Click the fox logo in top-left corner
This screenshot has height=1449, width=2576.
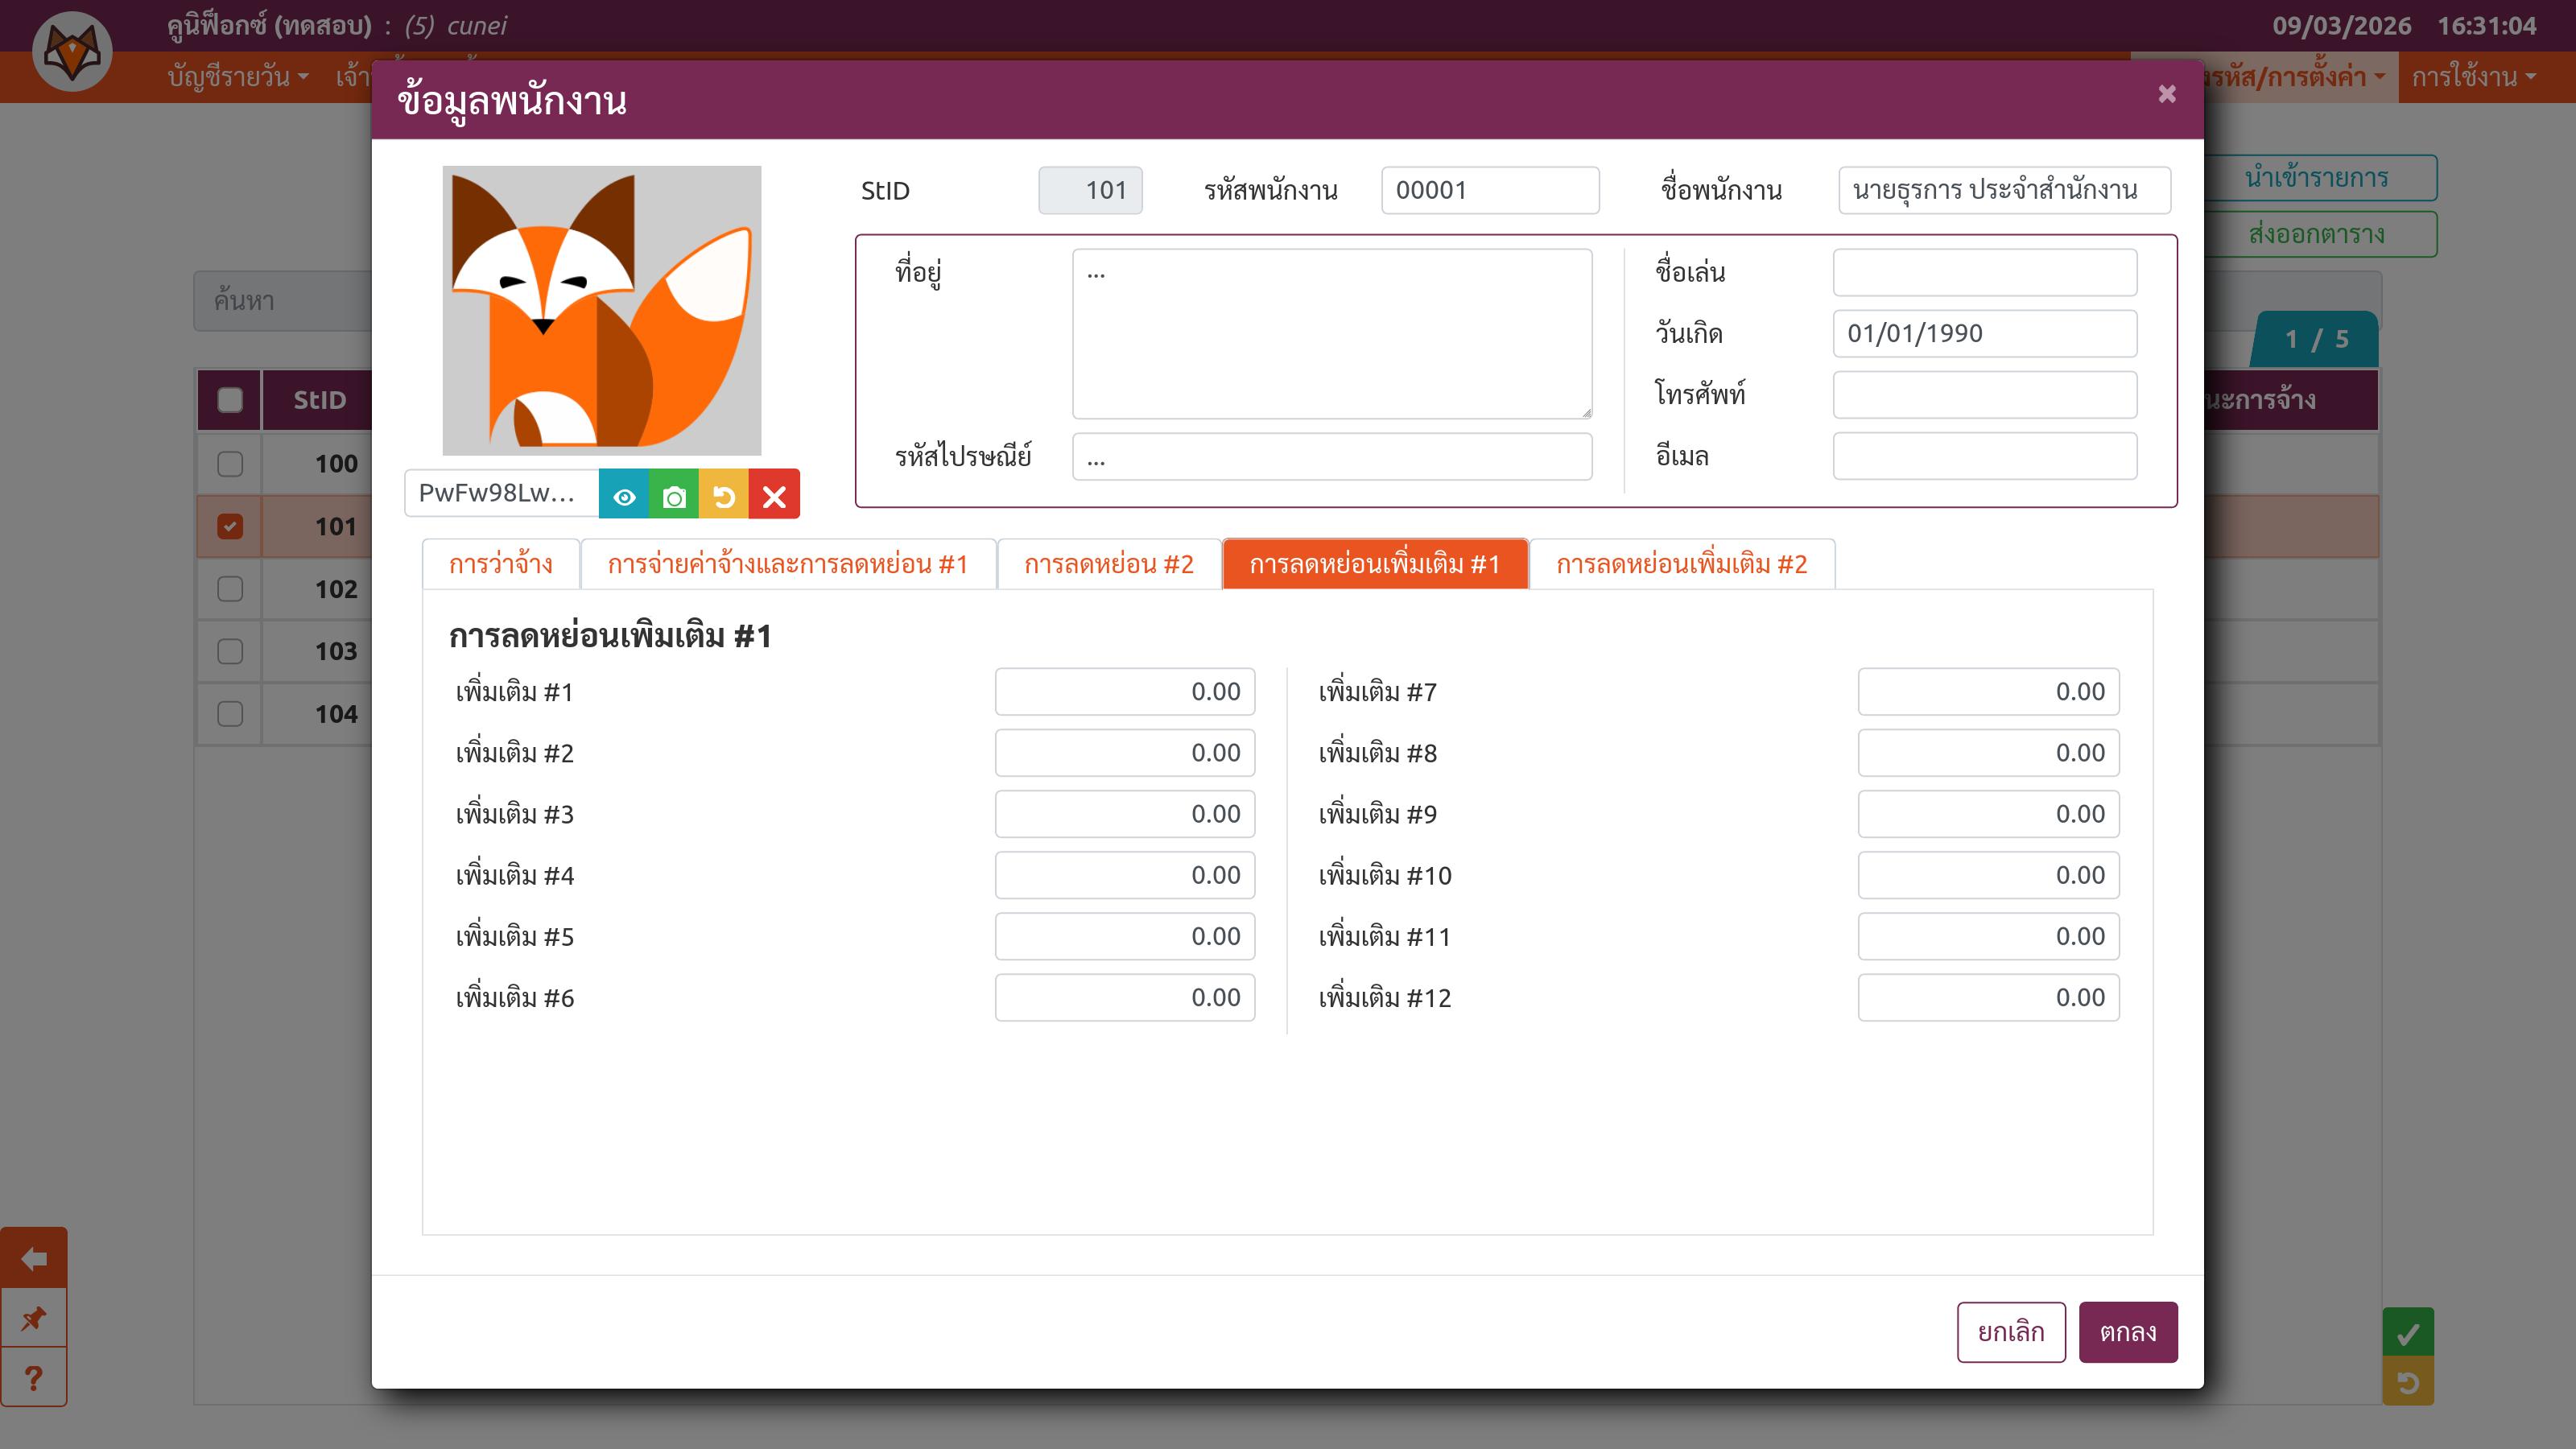72,52
